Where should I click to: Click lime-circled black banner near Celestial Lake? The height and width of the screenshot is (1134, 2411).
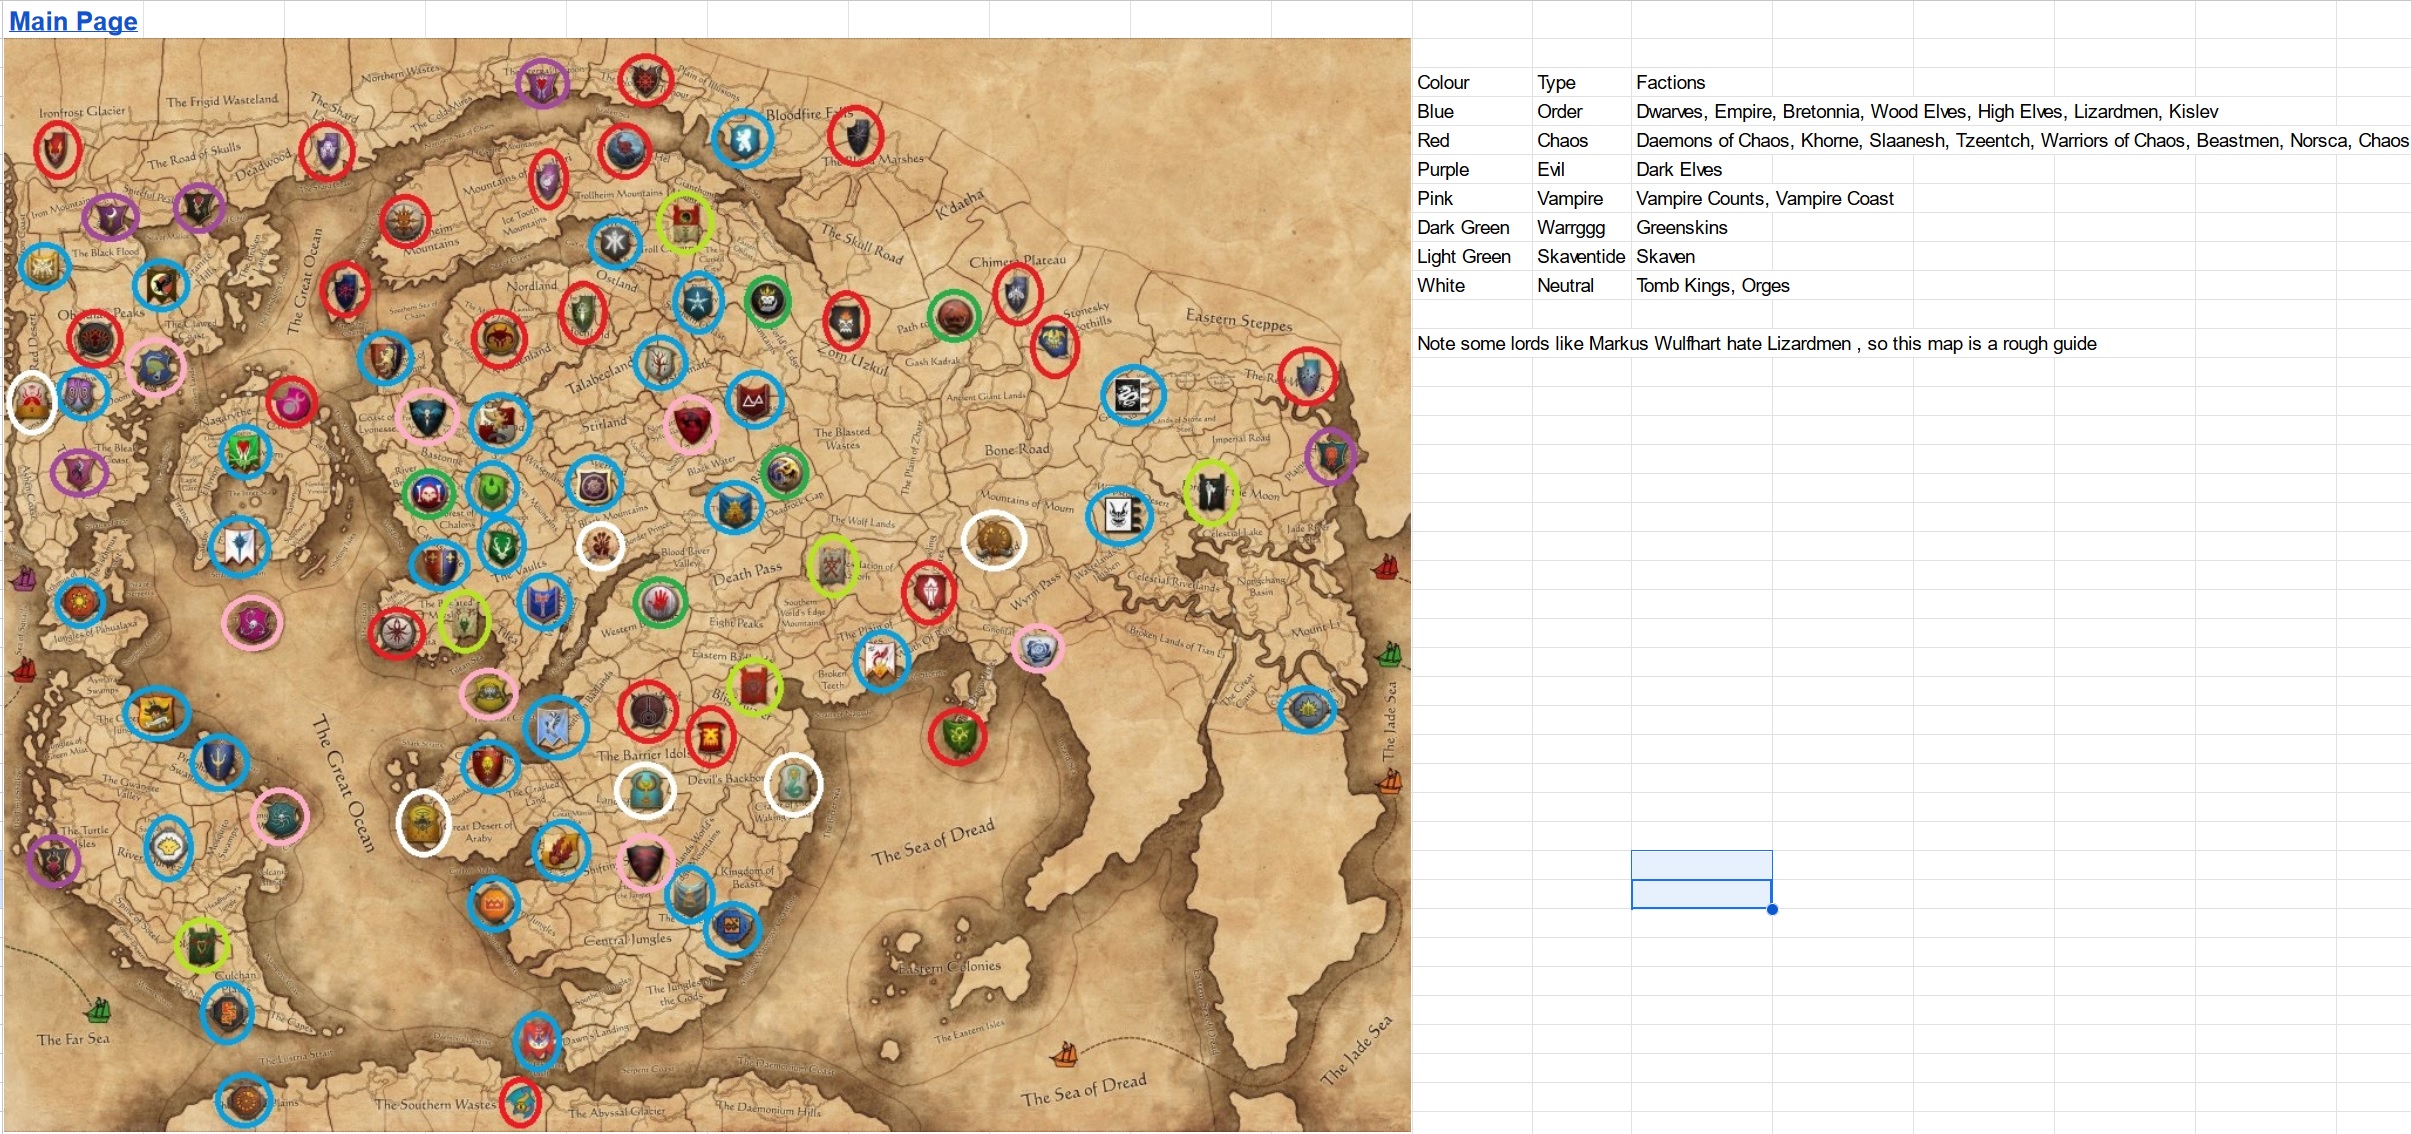click(x=1211, y=492)
